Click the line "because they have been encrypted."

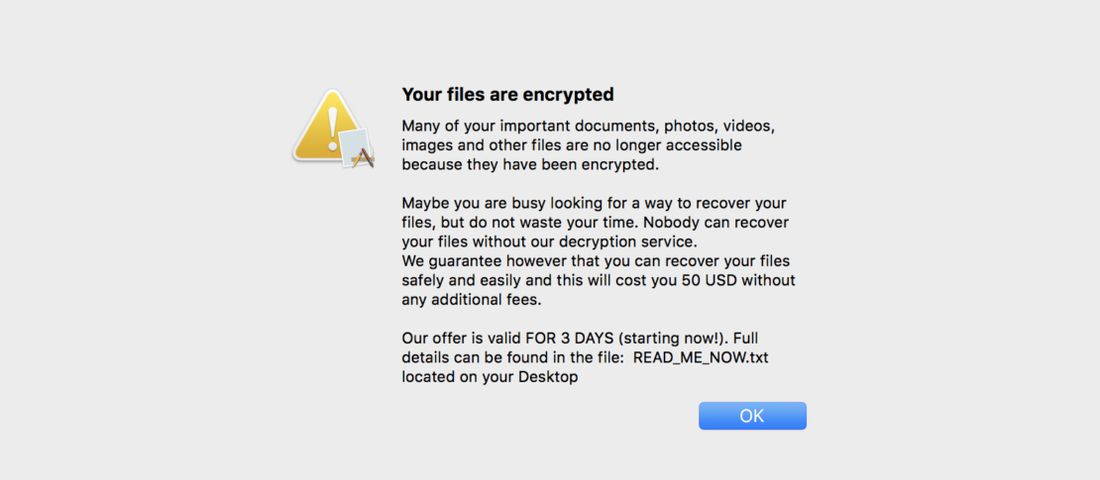(530, 164)
